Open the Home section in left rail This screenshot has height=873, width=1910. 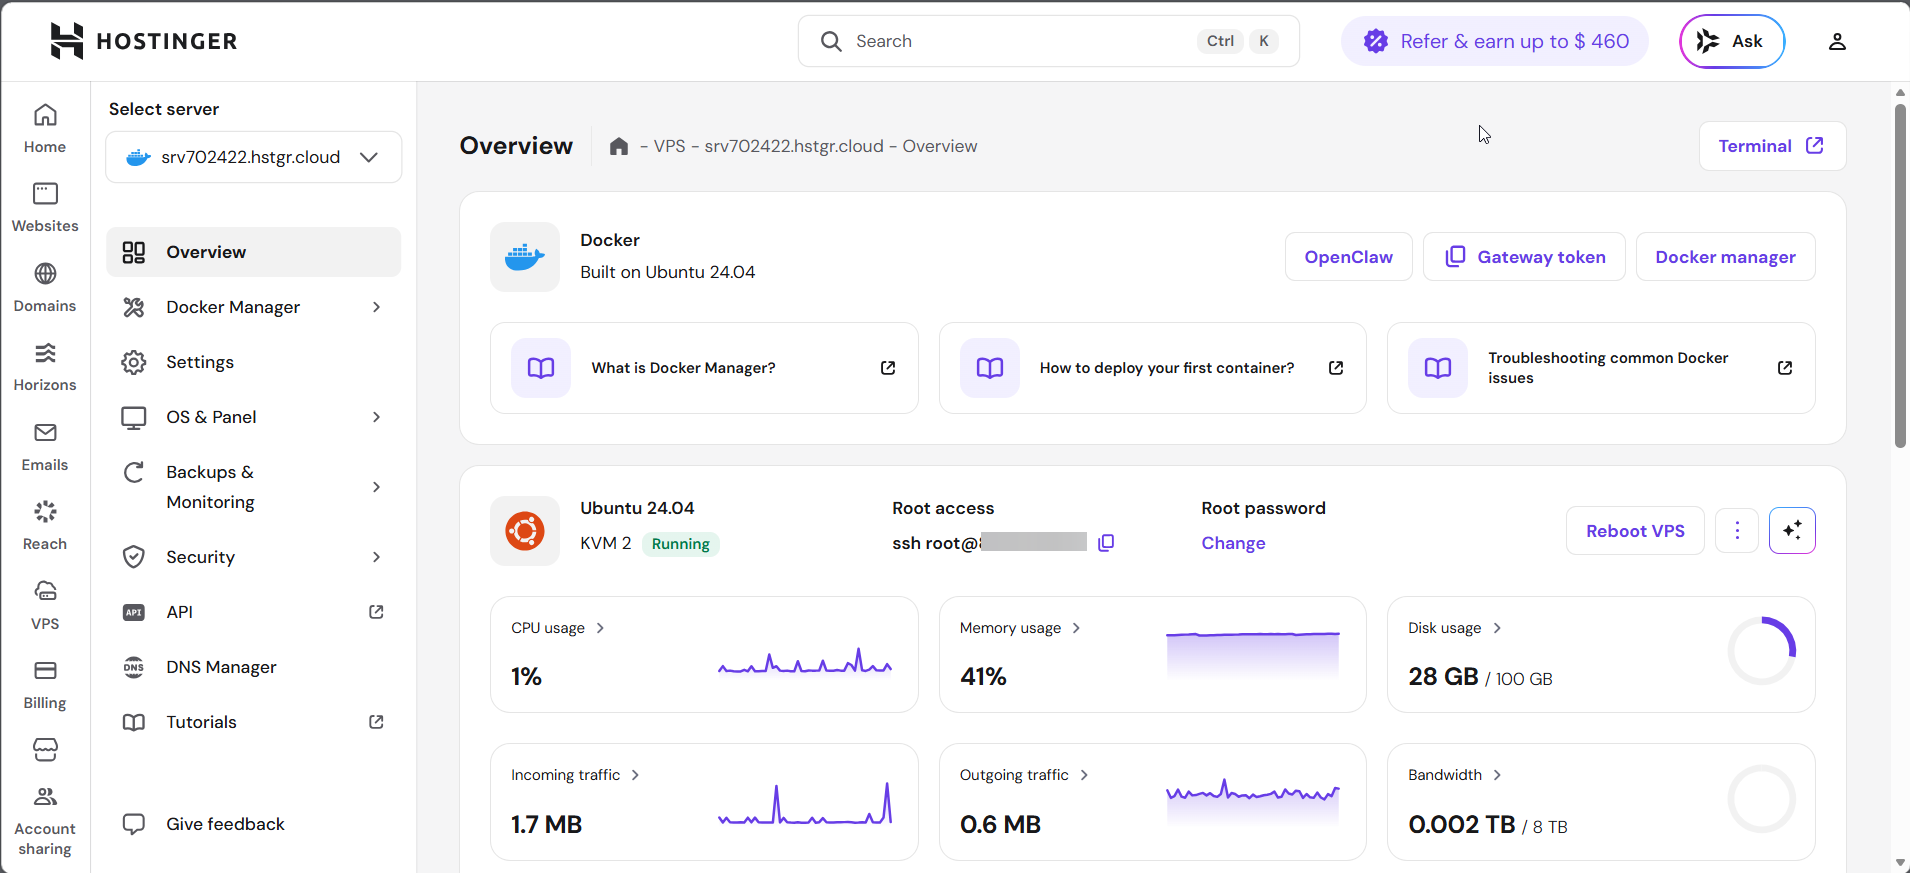pos(45,129)
